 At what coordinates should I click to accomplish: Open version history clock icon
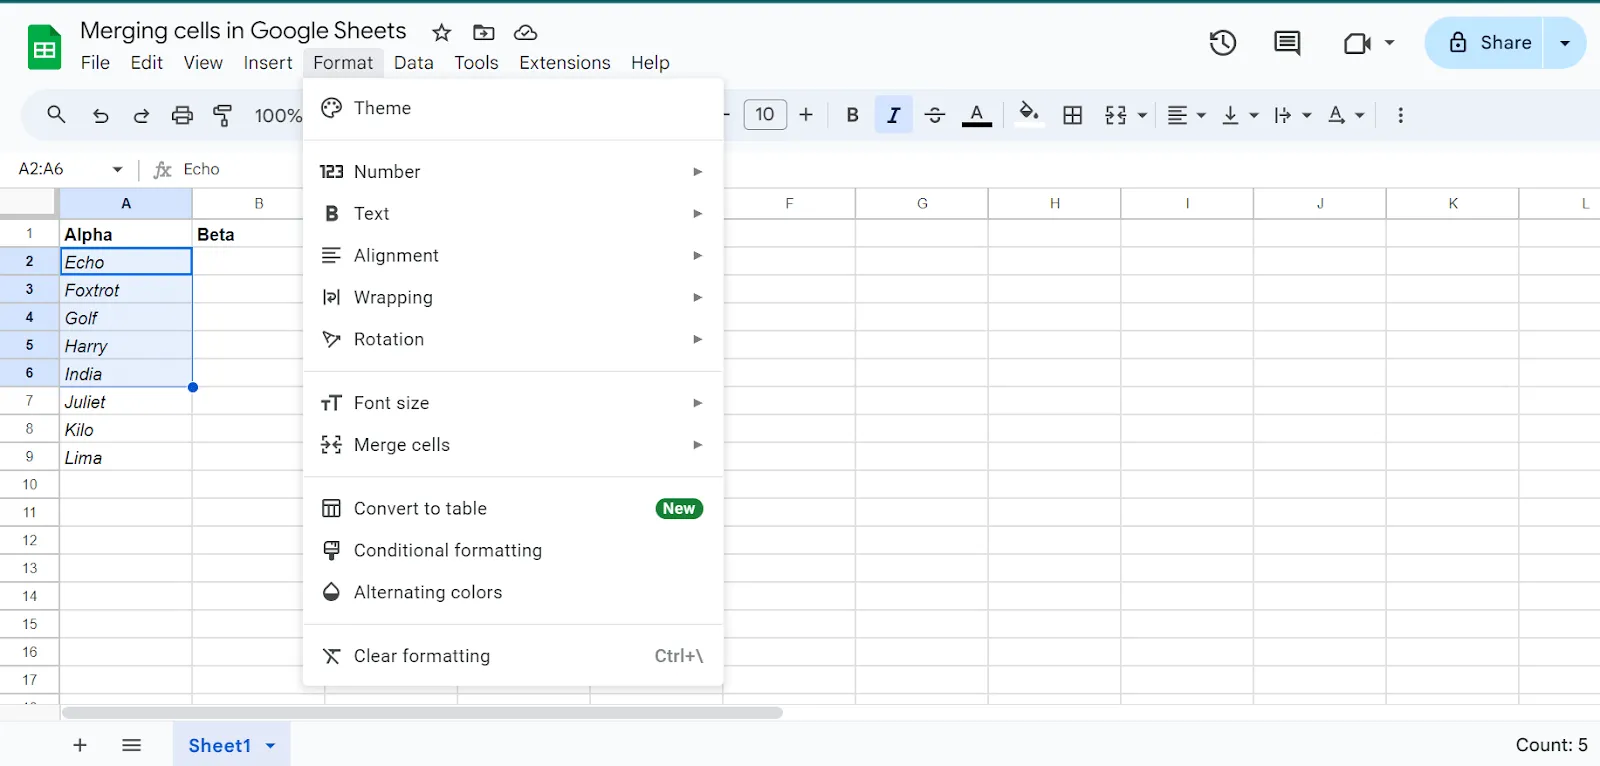click(x=1223, y=43)
